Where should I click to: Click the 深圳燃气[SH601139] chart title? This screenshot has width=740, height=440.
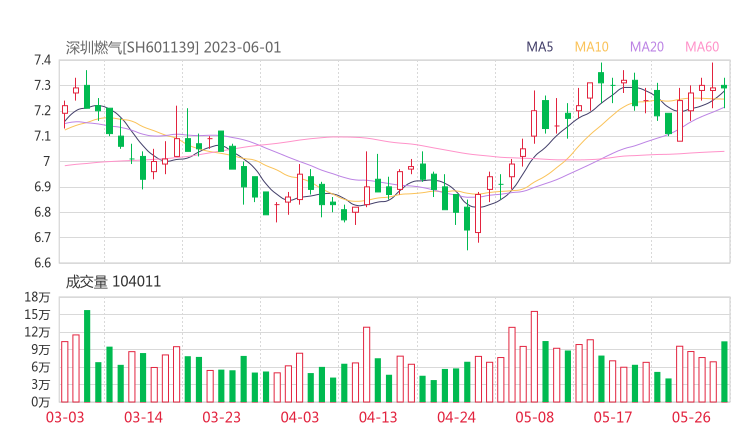coord(133,47)
